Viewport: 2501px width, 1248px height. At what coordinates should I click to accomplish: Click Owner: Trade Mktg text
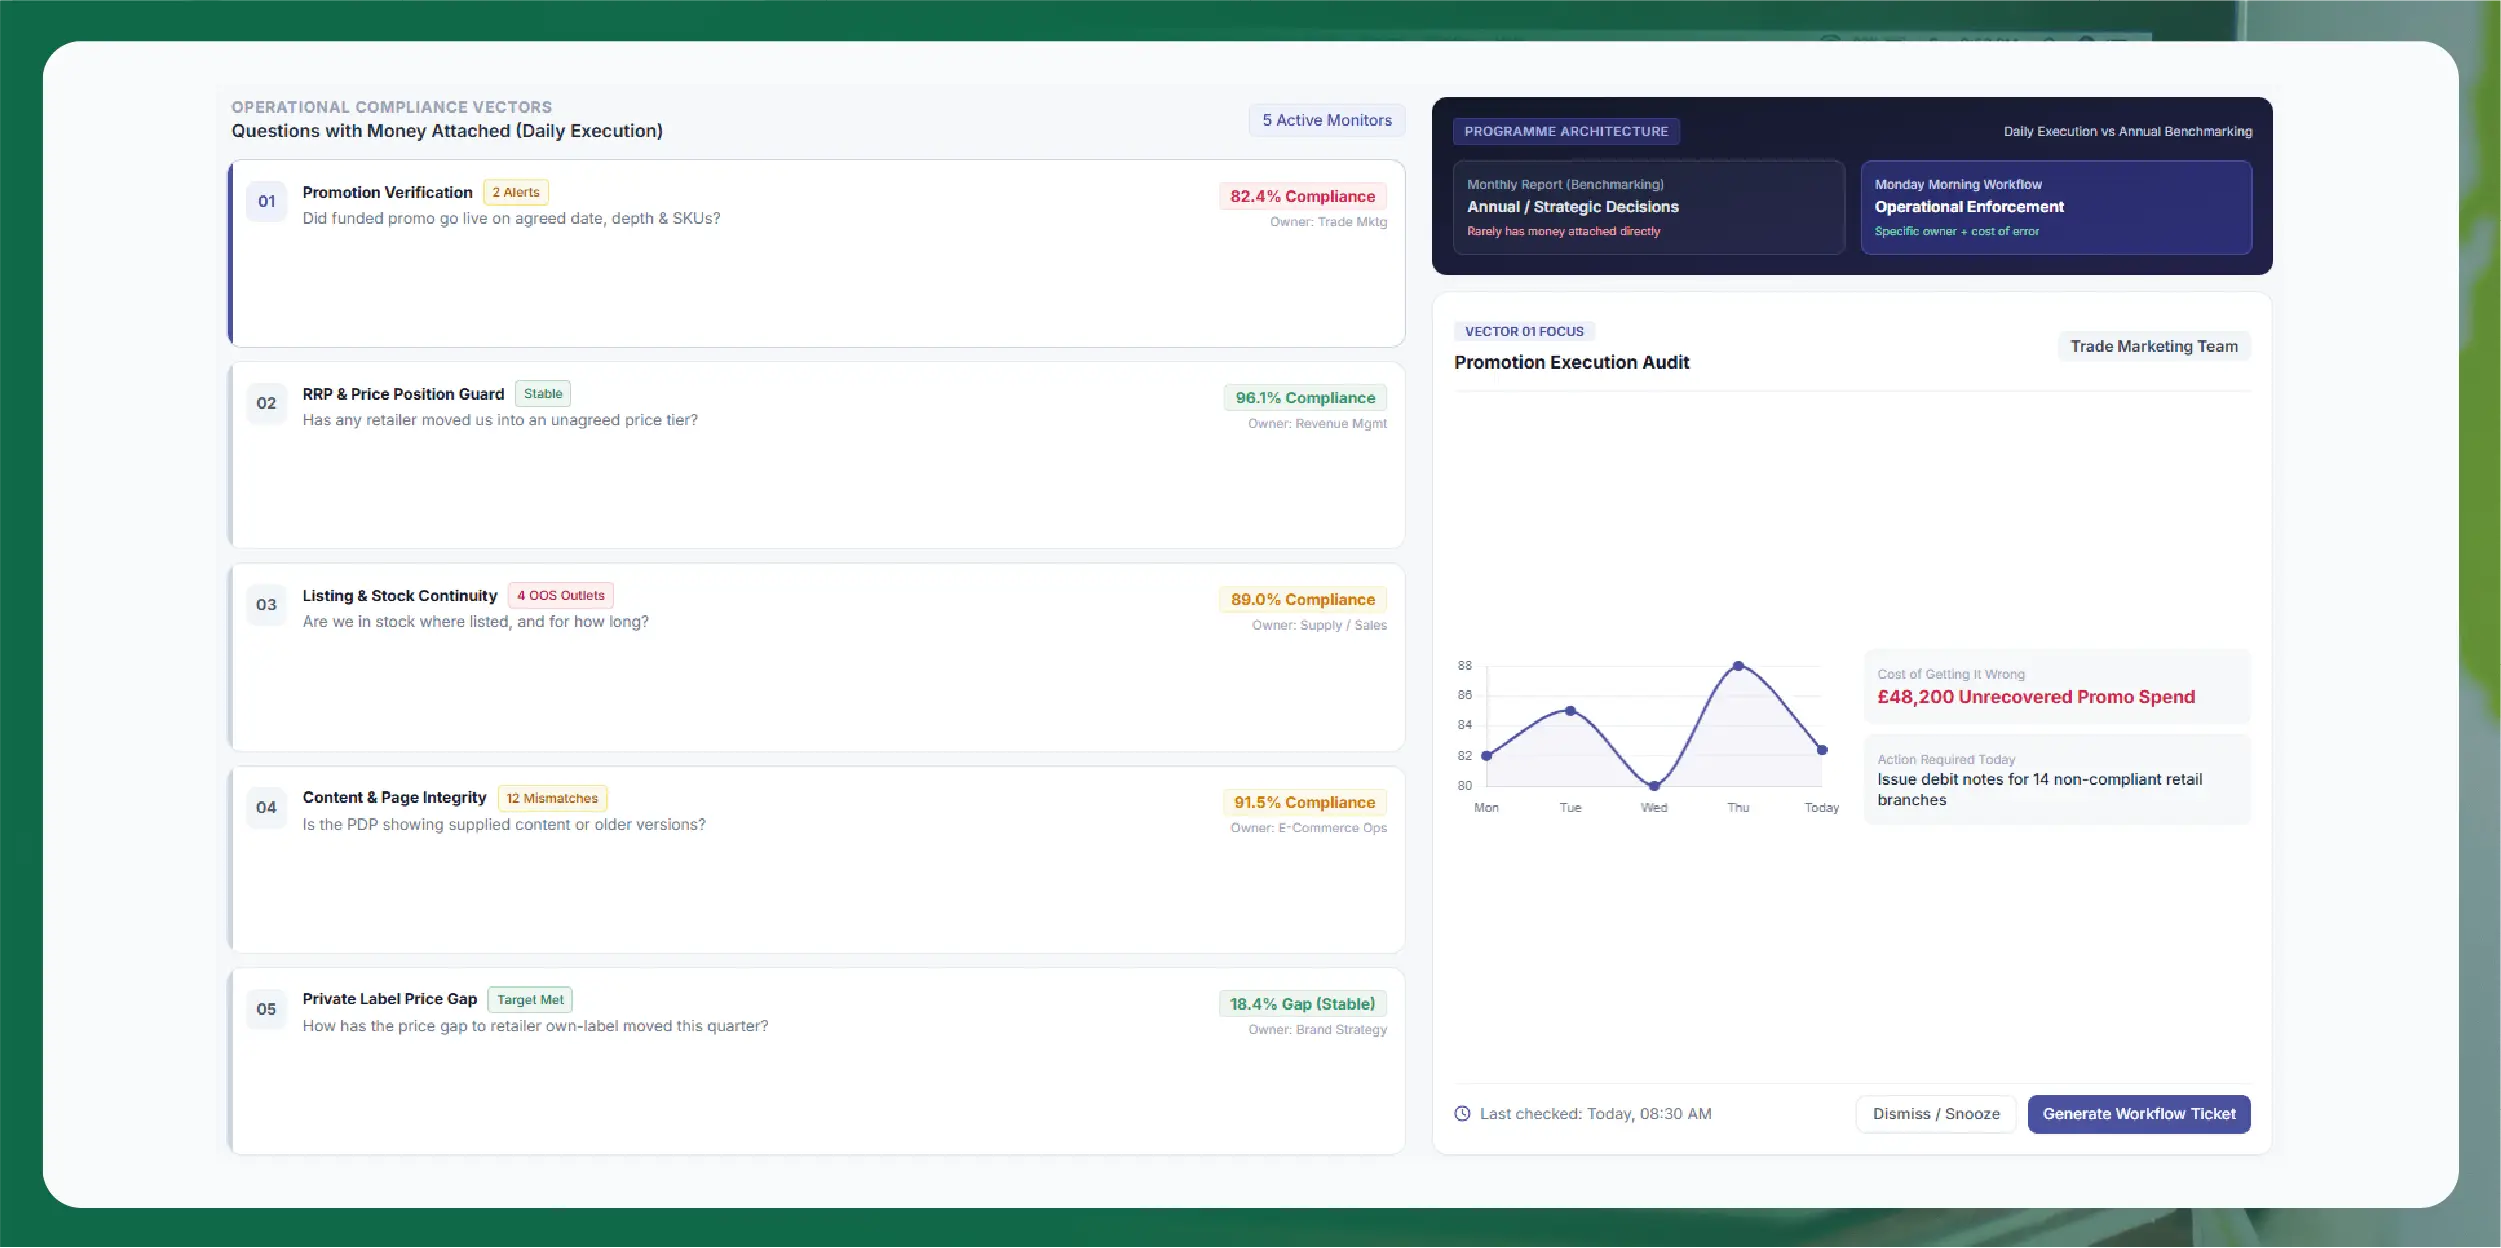tap(1328, 222)
